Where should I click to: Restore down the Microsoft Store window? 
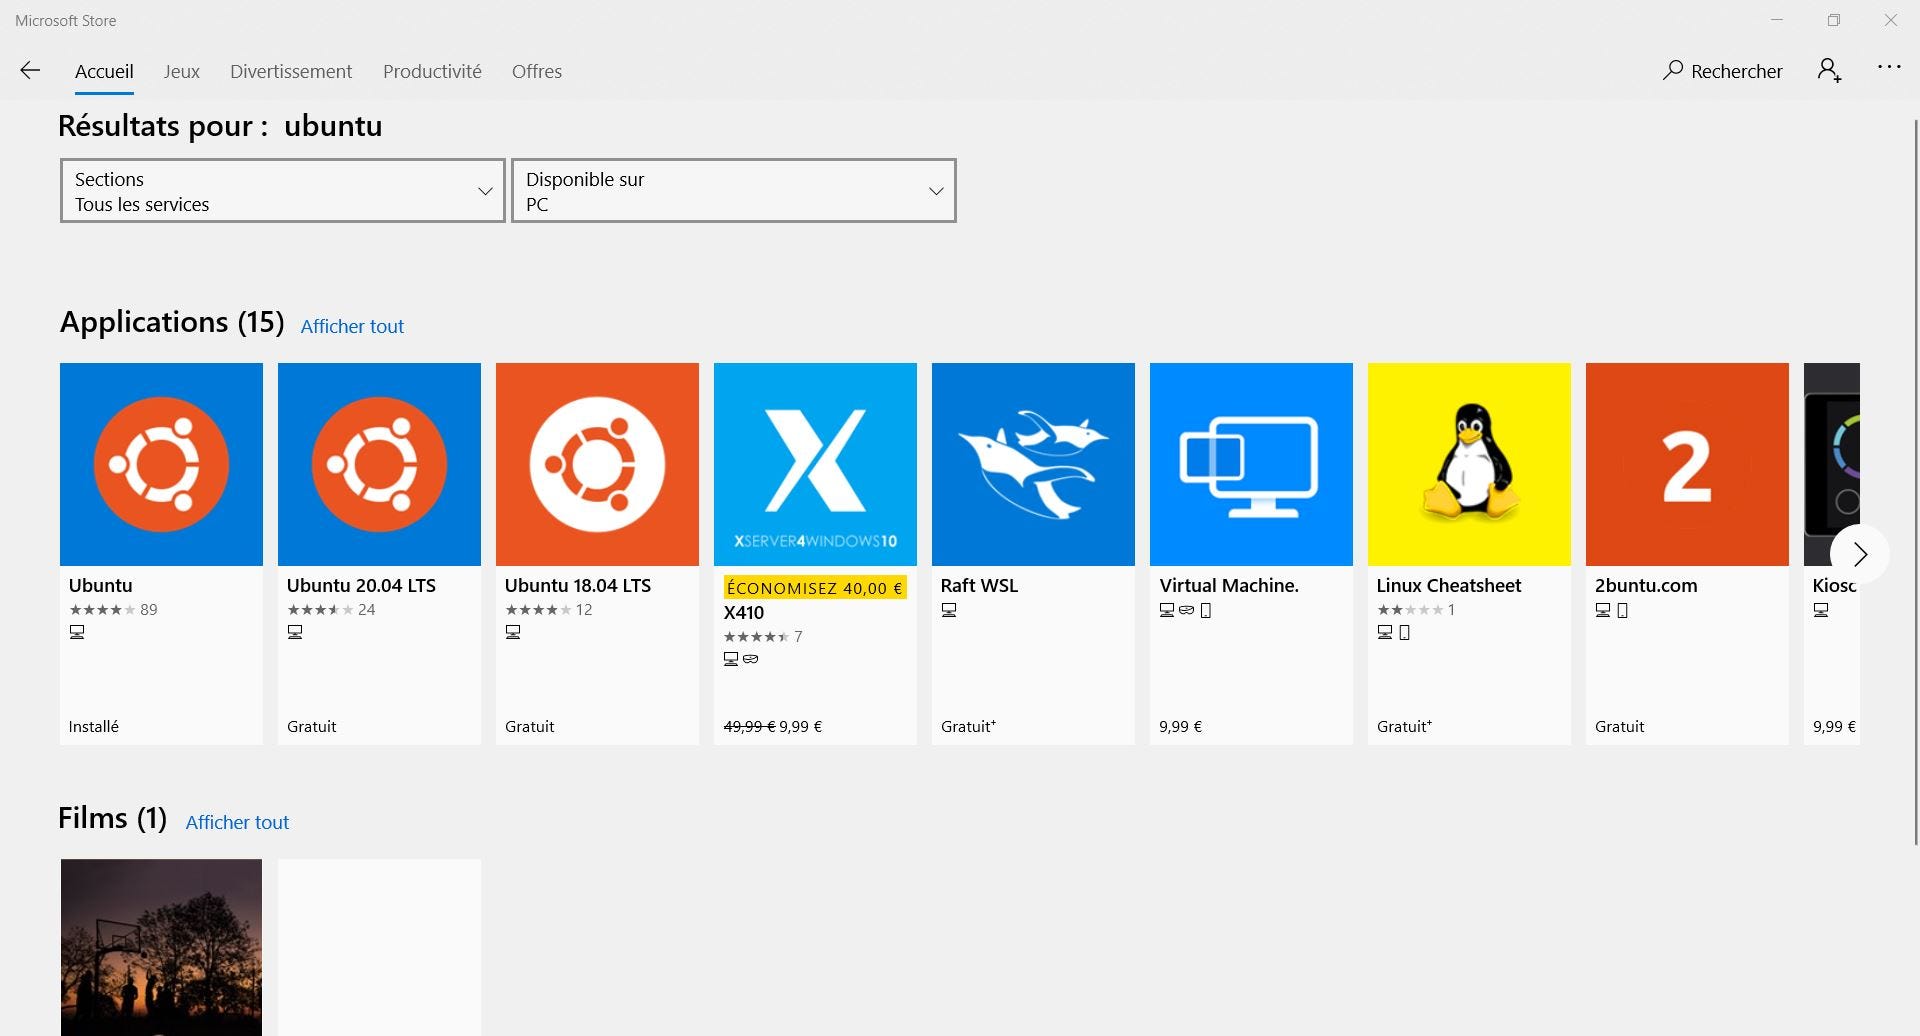[x=1834, y=20]
